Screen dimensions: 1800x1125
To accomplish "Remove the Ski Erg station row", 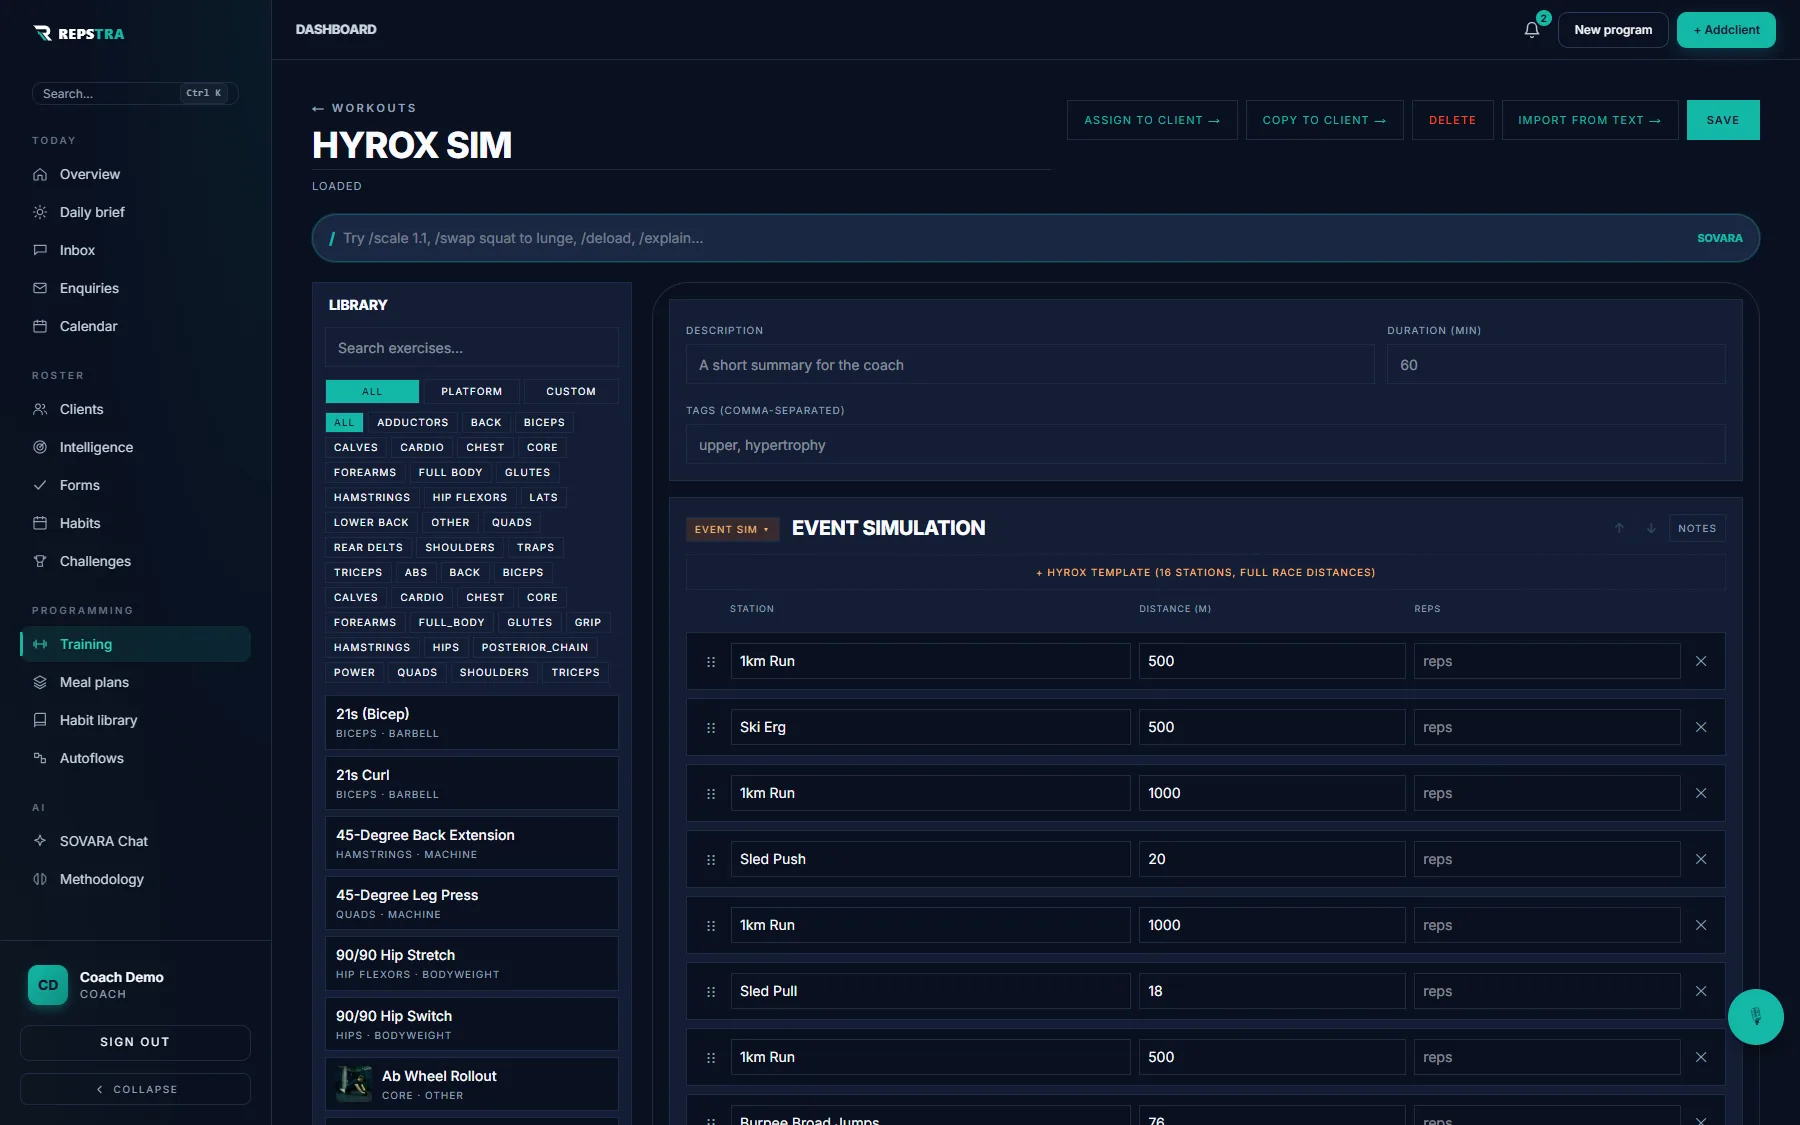I will tap(1701, 727).
